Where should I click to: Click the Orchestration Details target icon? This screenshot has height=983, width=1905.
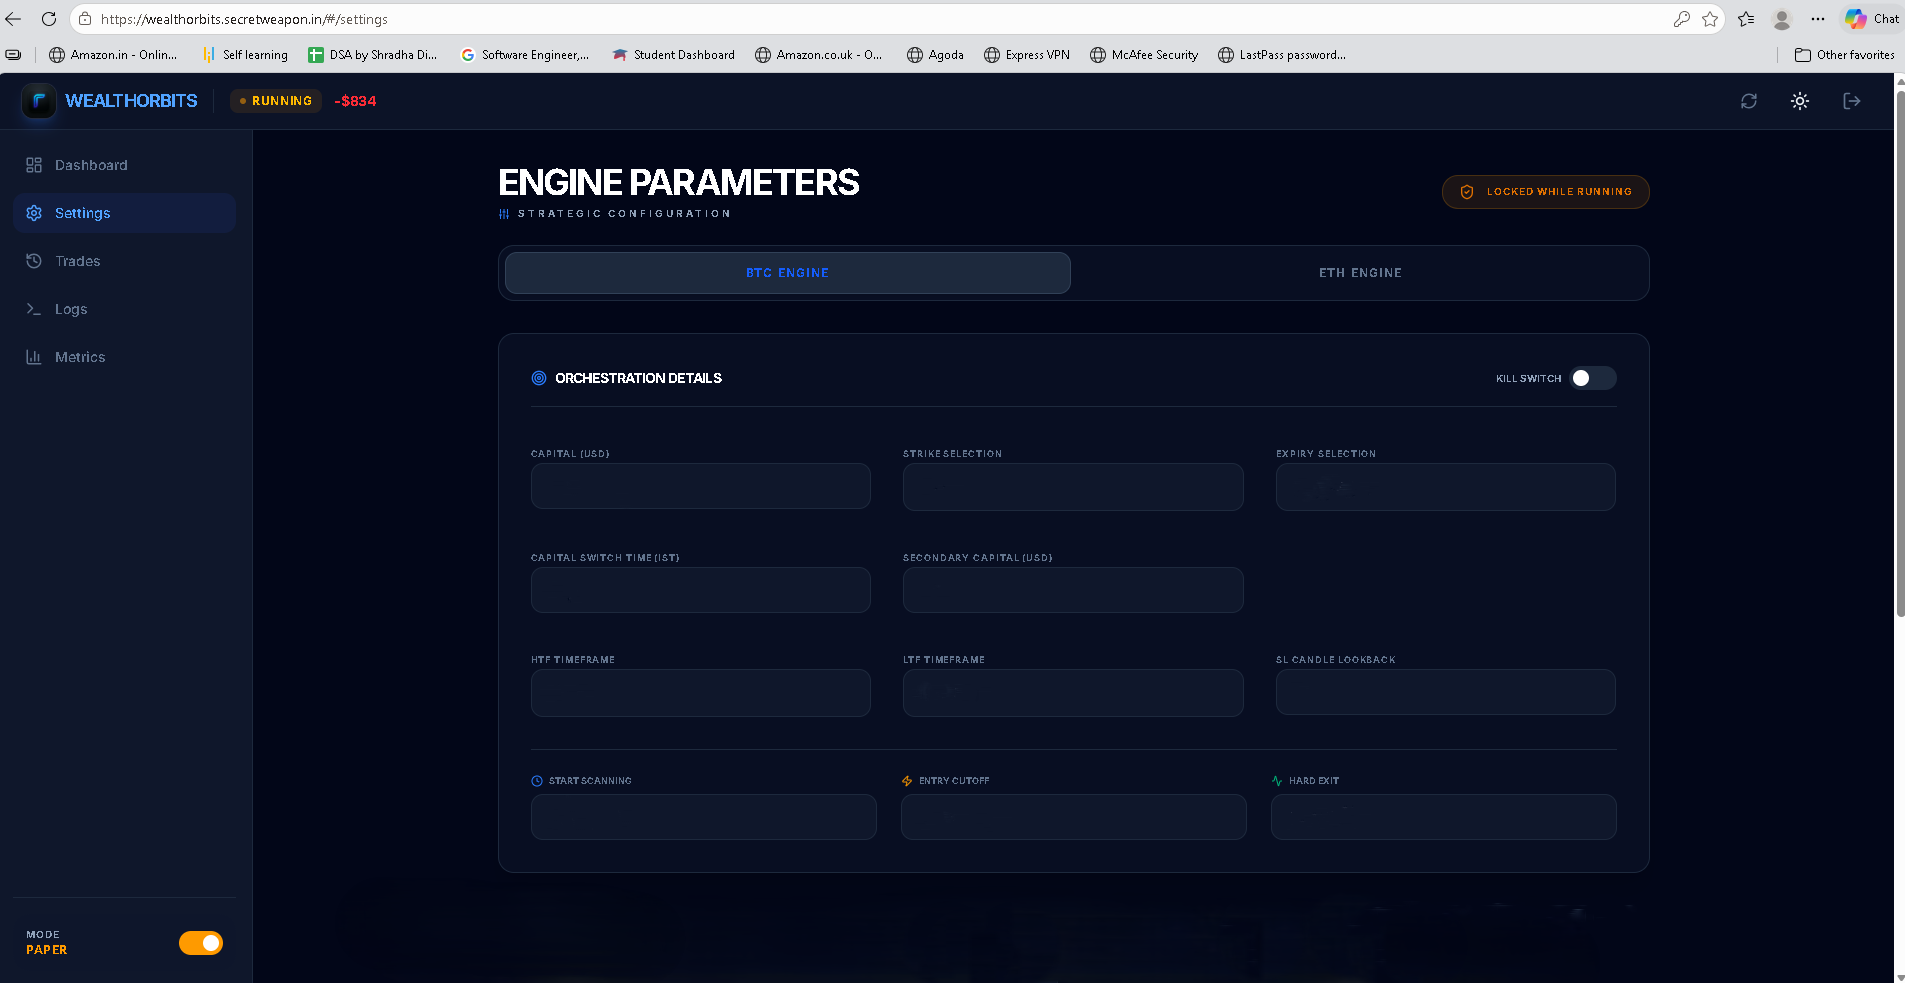coord(539,378)
